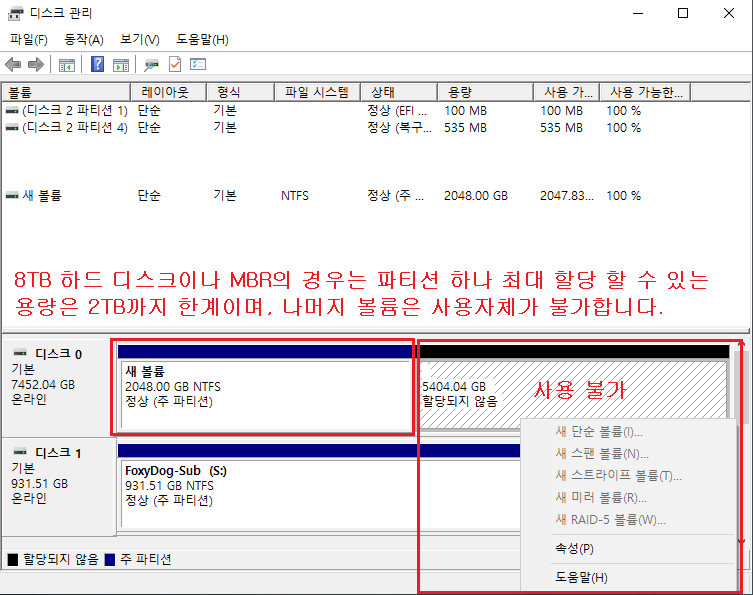Open the 도움말(H) menu in the menu bar

[x=202, y=39]
